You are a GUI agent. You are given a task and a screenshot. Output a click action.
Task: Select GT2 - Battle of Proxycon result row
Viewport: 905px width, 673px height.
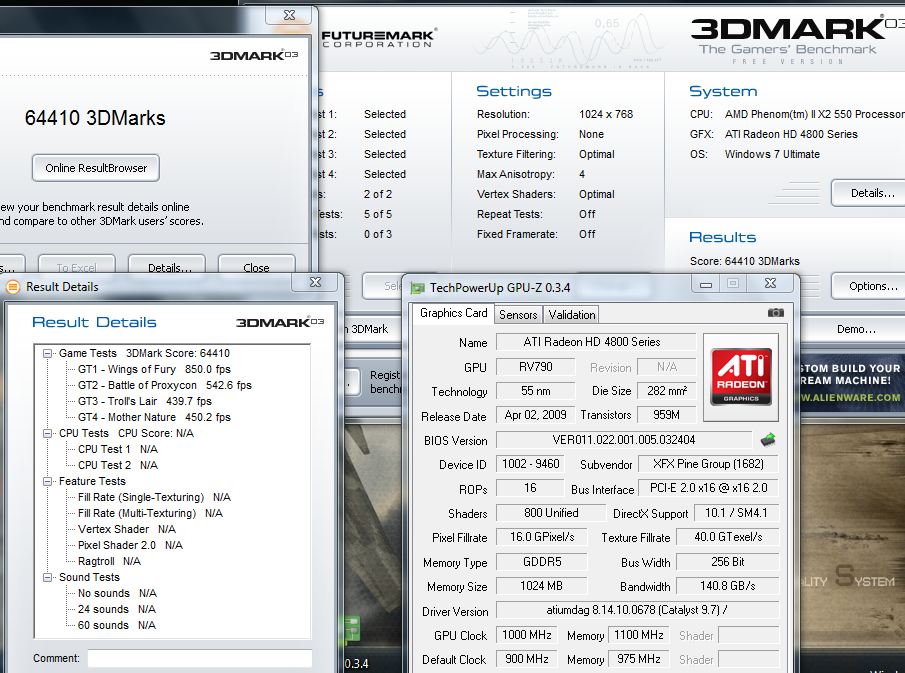[x=164, y=385]
